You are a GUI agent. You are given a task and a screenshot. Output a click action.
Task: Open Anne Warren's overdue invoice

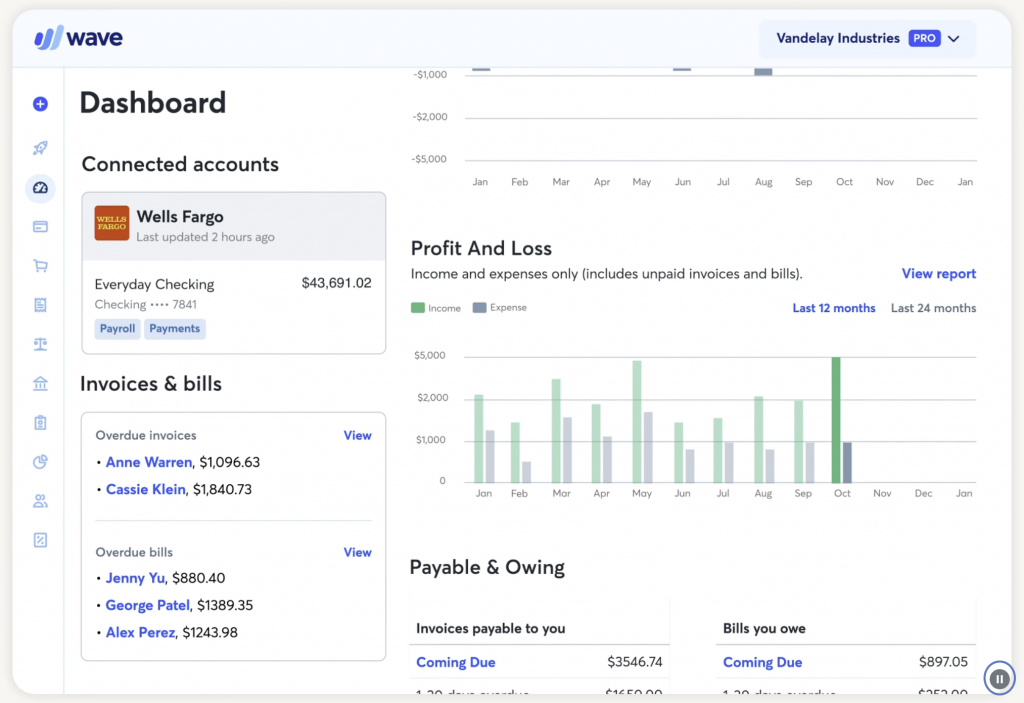149,463
